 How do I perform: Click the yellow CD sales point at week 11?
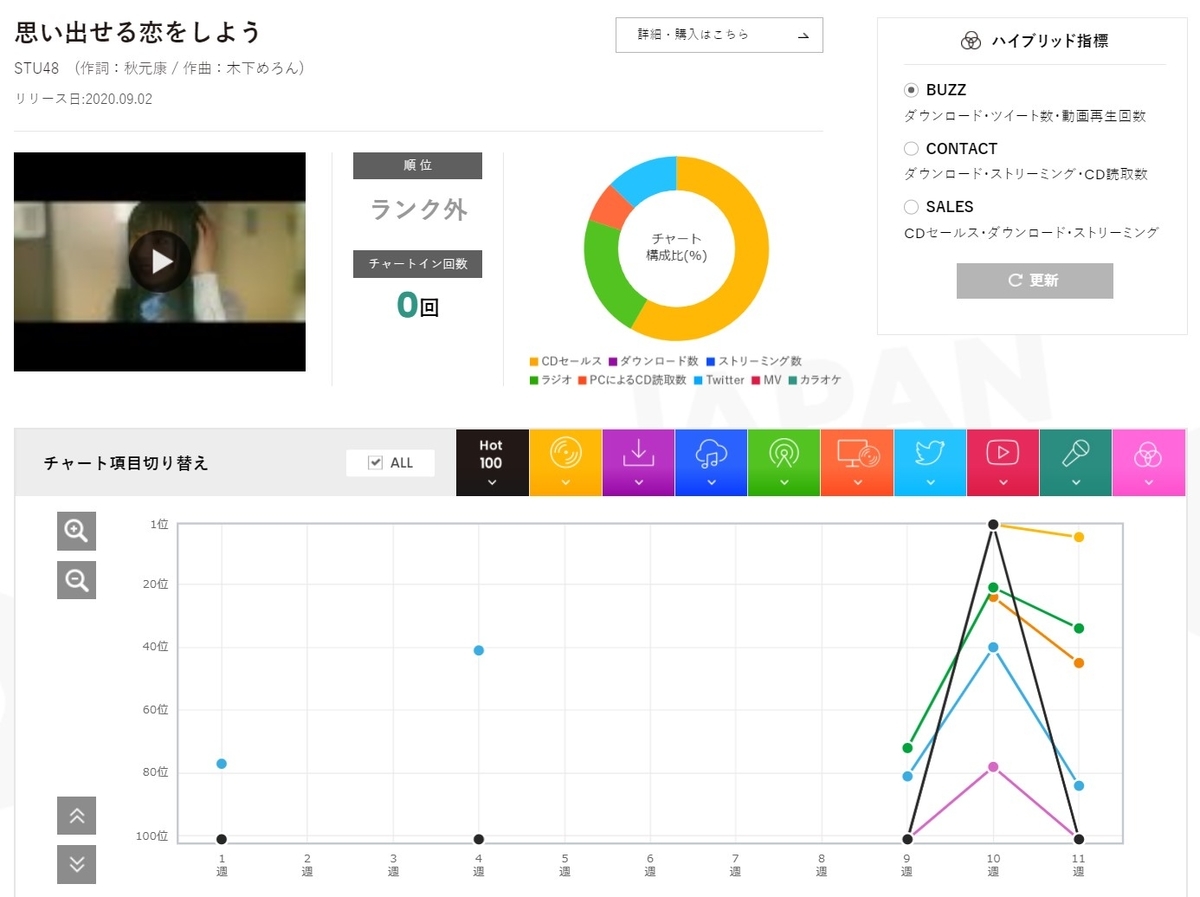click(x=1079, y=537)
